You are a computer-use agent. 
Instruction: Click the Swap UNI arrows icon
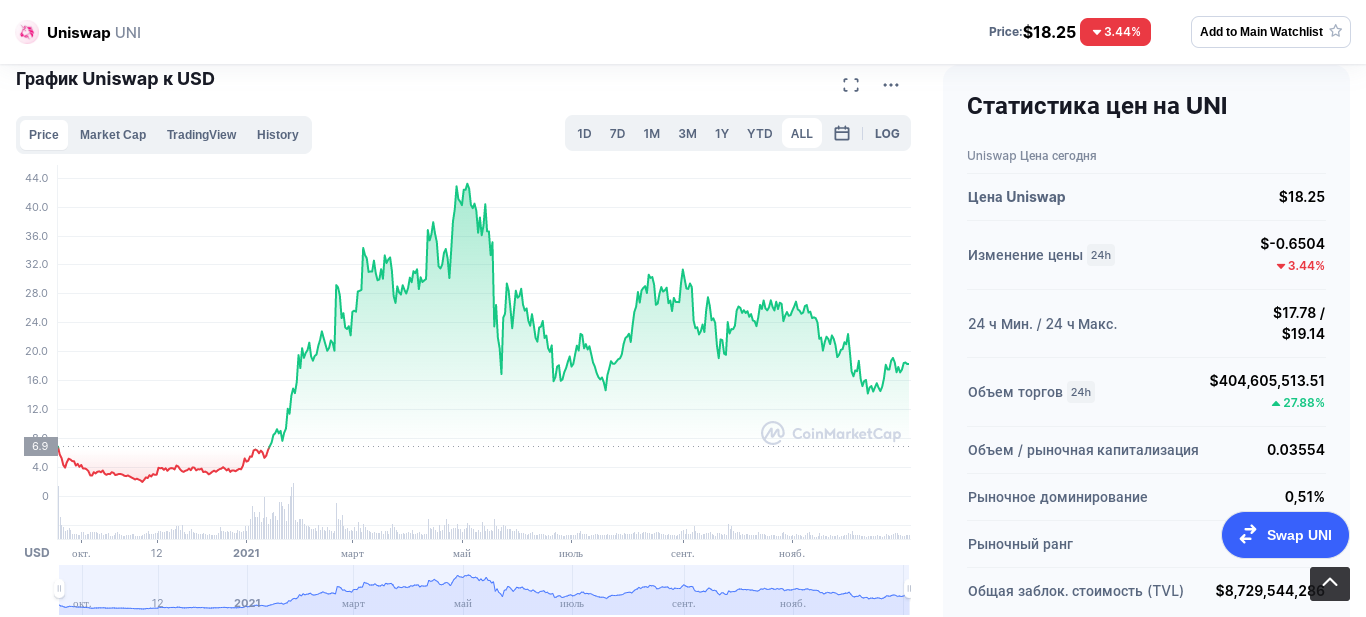1248,535
